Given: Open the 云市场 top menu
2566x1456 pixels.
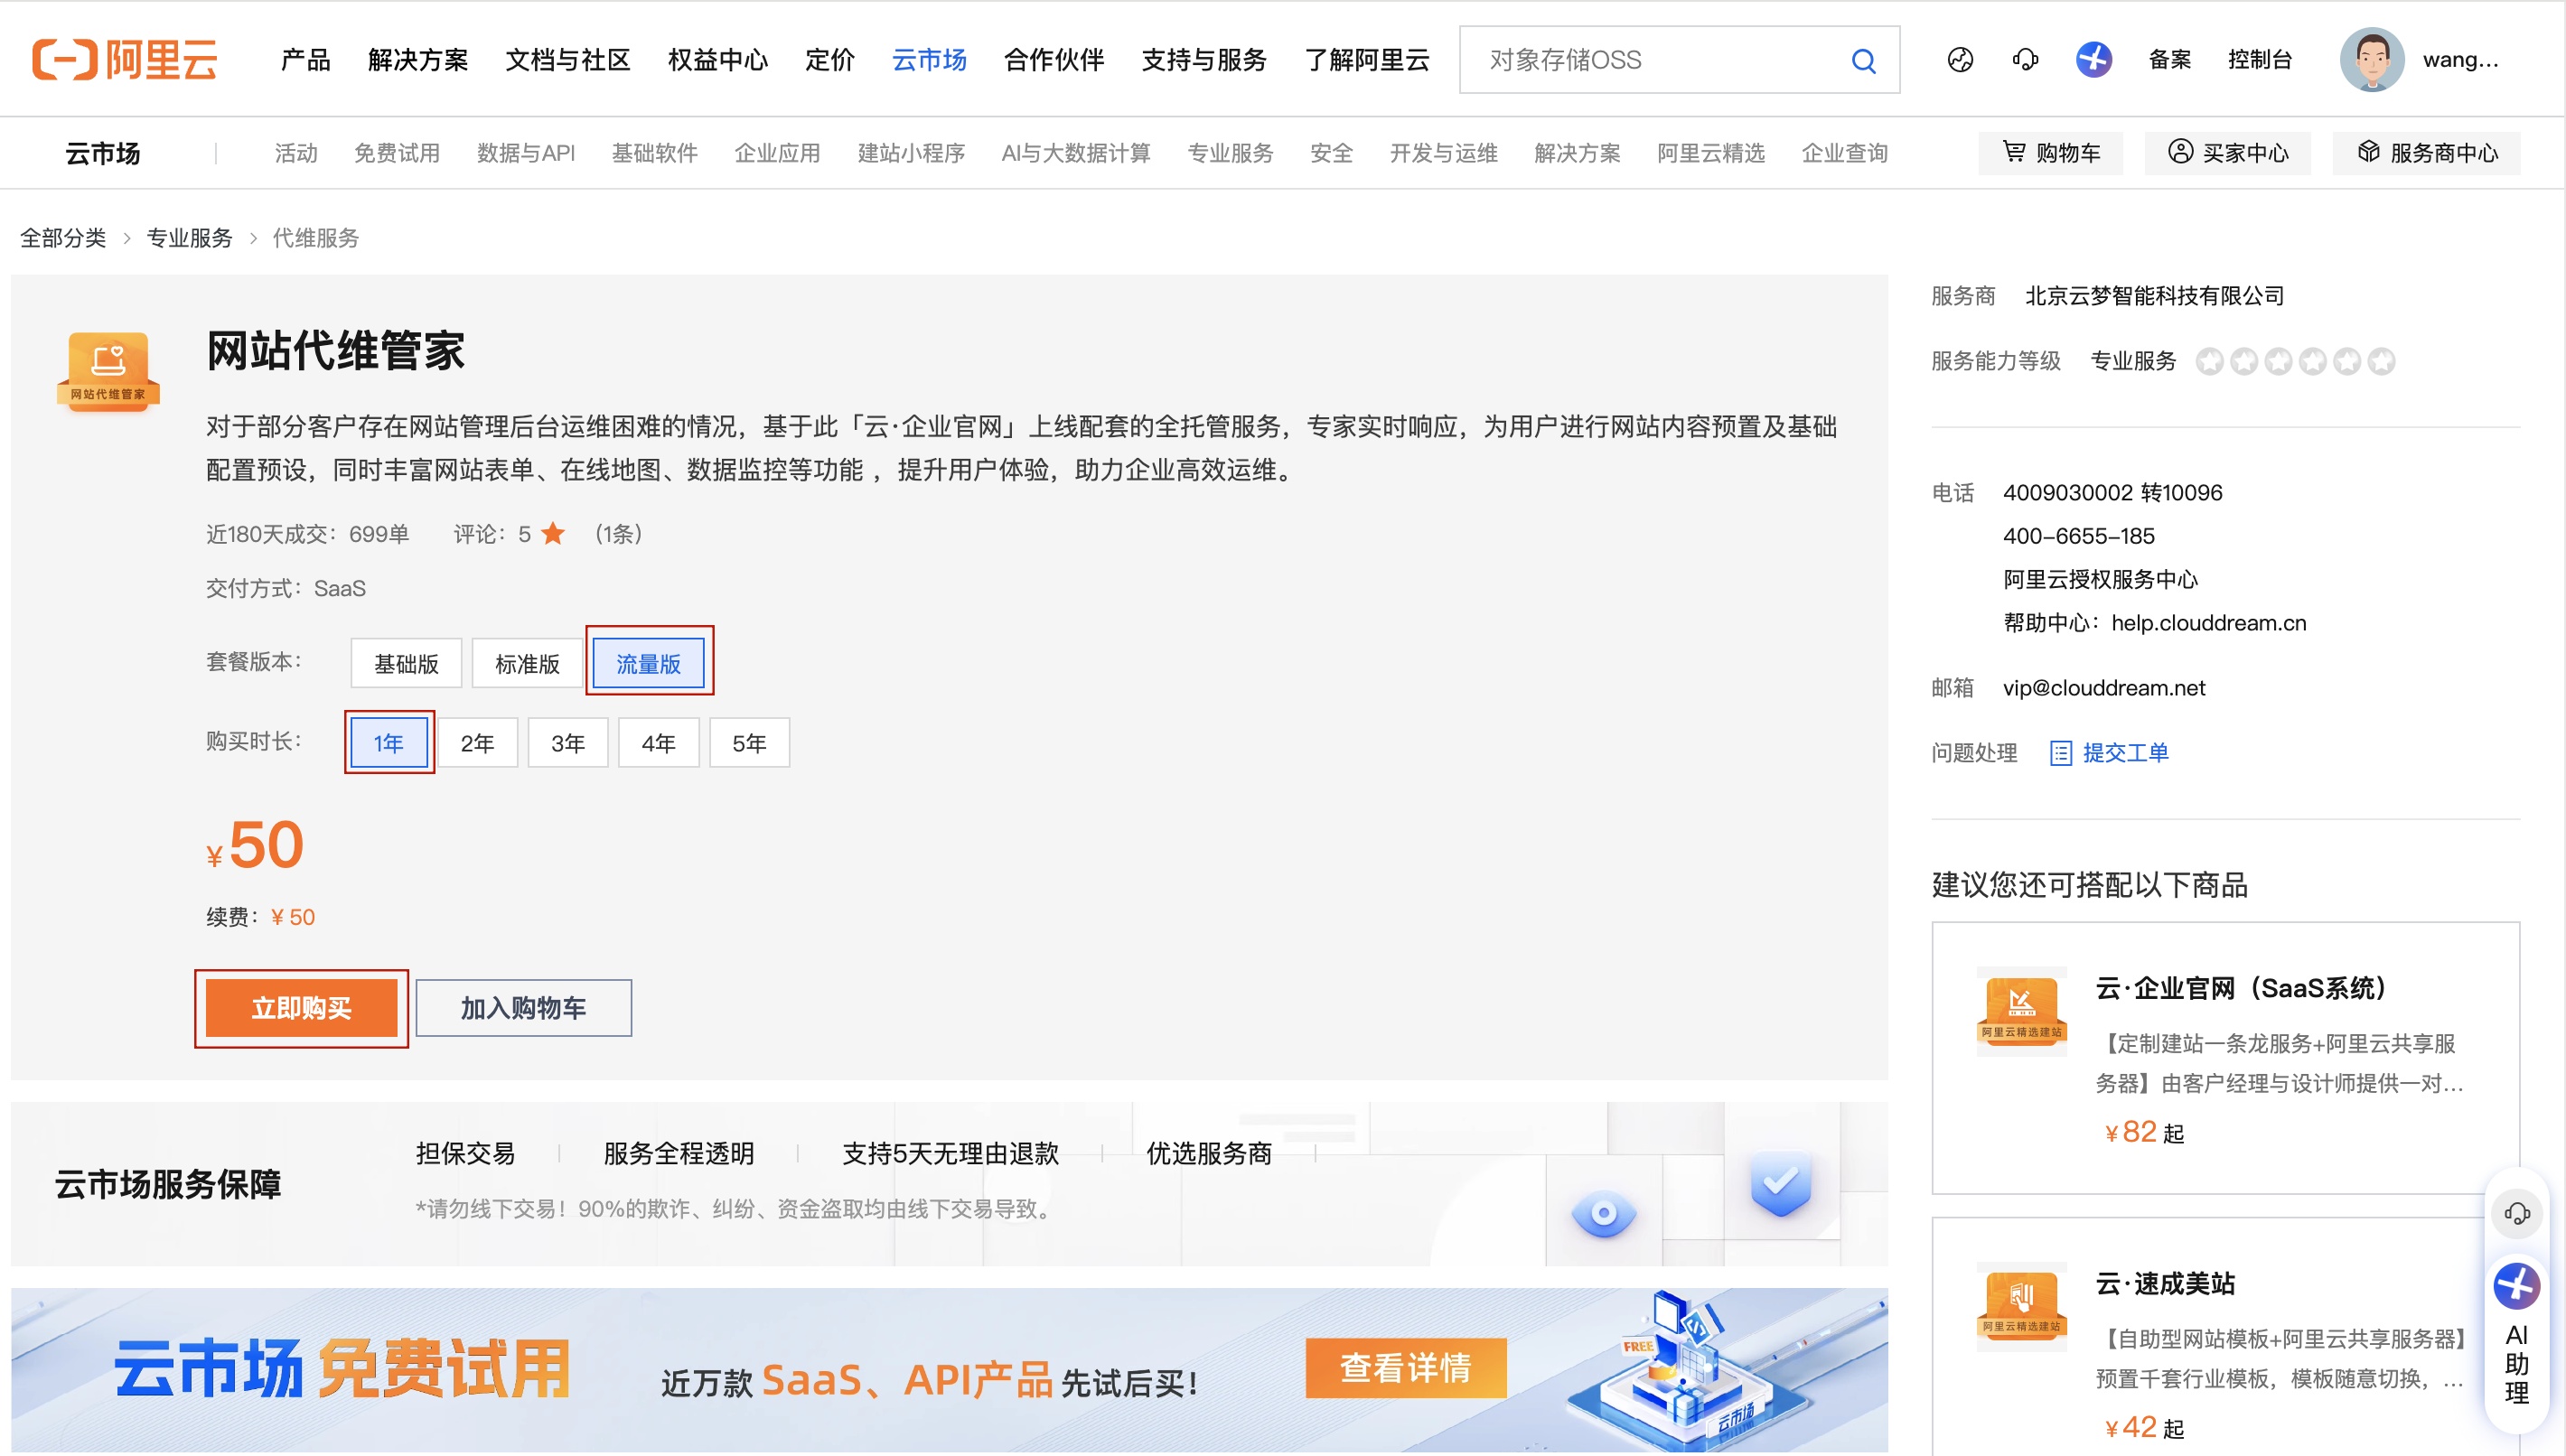Looking at the screenshot, I should [x=929, y=60].
